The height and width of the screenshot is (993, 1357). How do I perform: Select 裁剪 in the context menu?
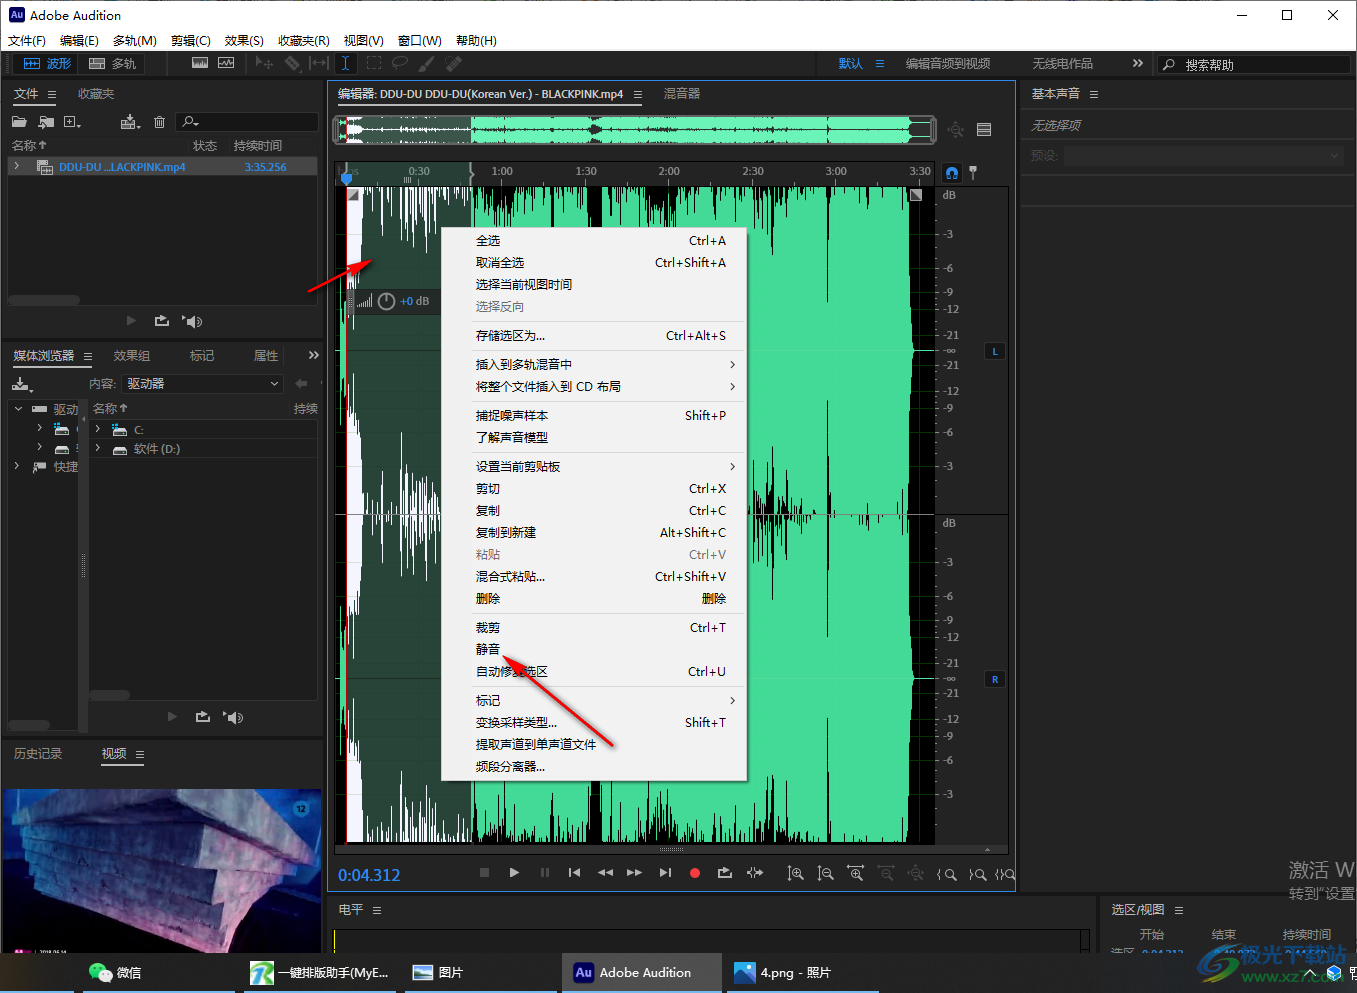tap(488, 628)
